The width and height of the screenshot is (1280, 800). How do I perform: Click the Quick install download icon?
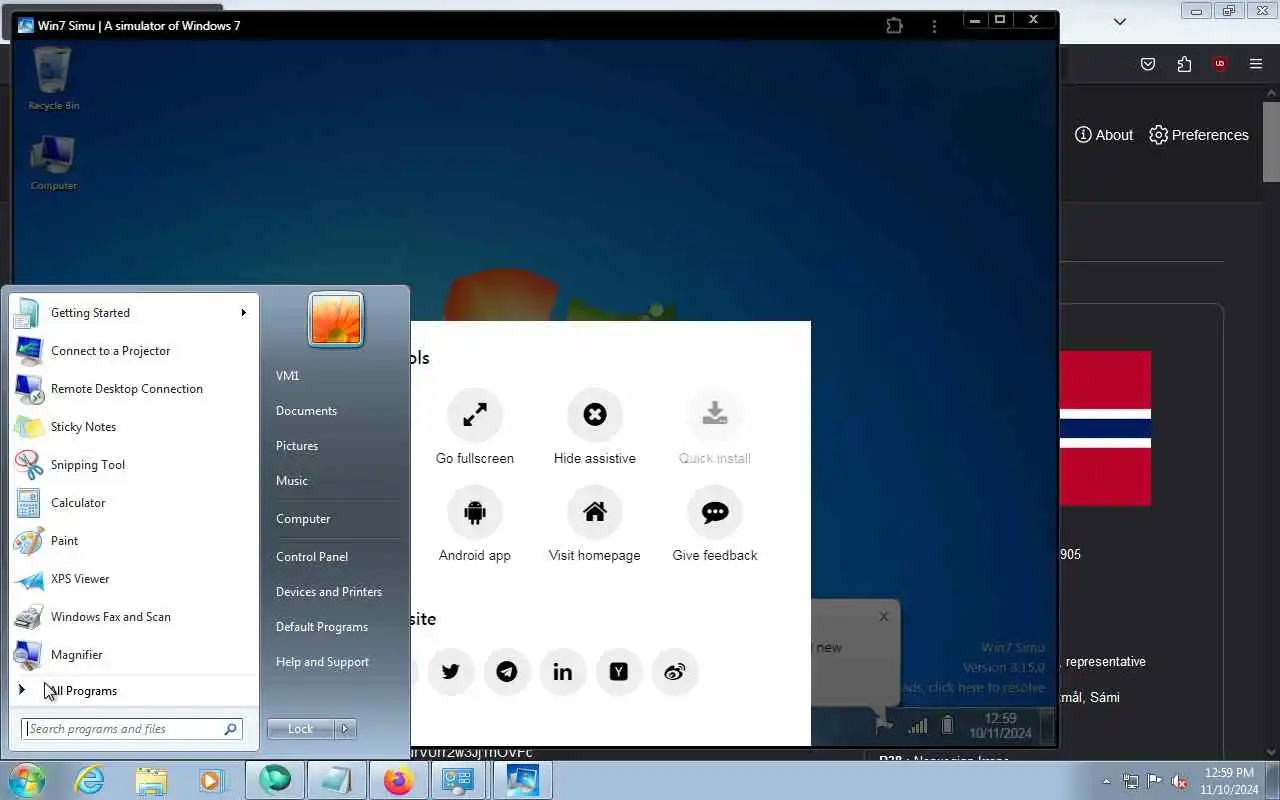coord(715,415)
